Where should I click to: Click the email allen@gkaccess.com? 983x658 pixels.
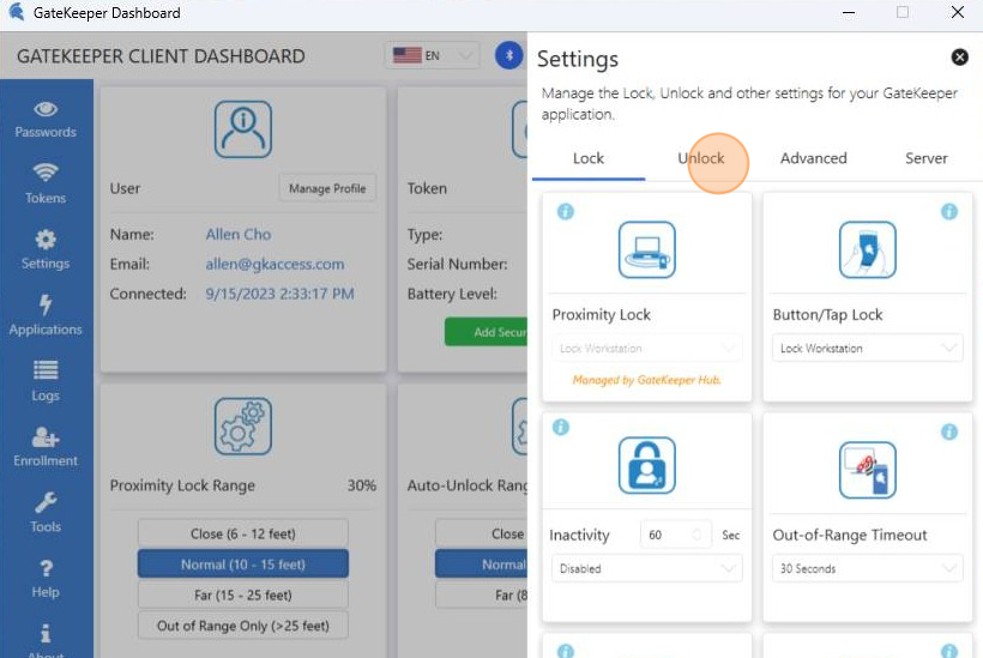point(275,264)
